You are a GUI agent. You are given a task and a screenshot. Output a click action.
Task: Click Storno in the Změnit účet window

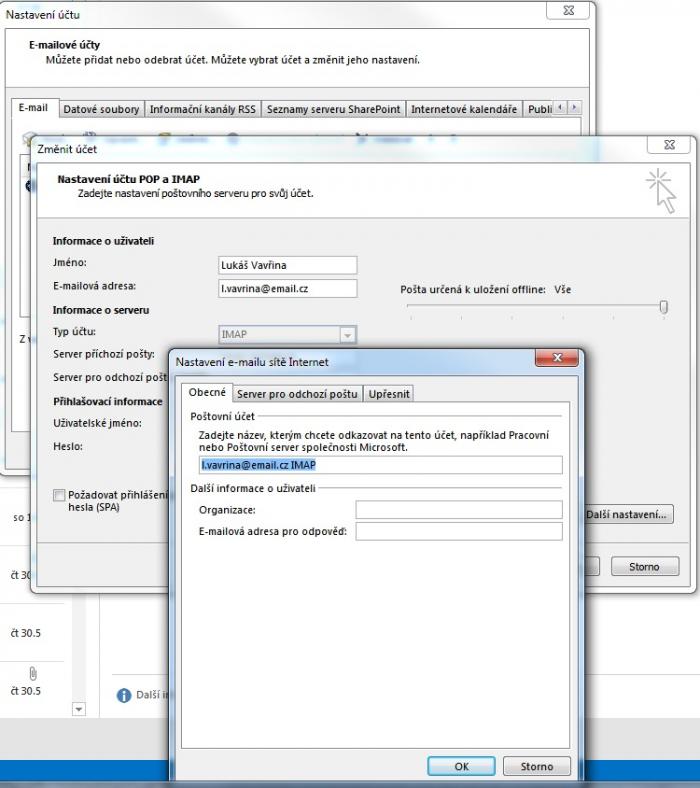click(643, 566)
